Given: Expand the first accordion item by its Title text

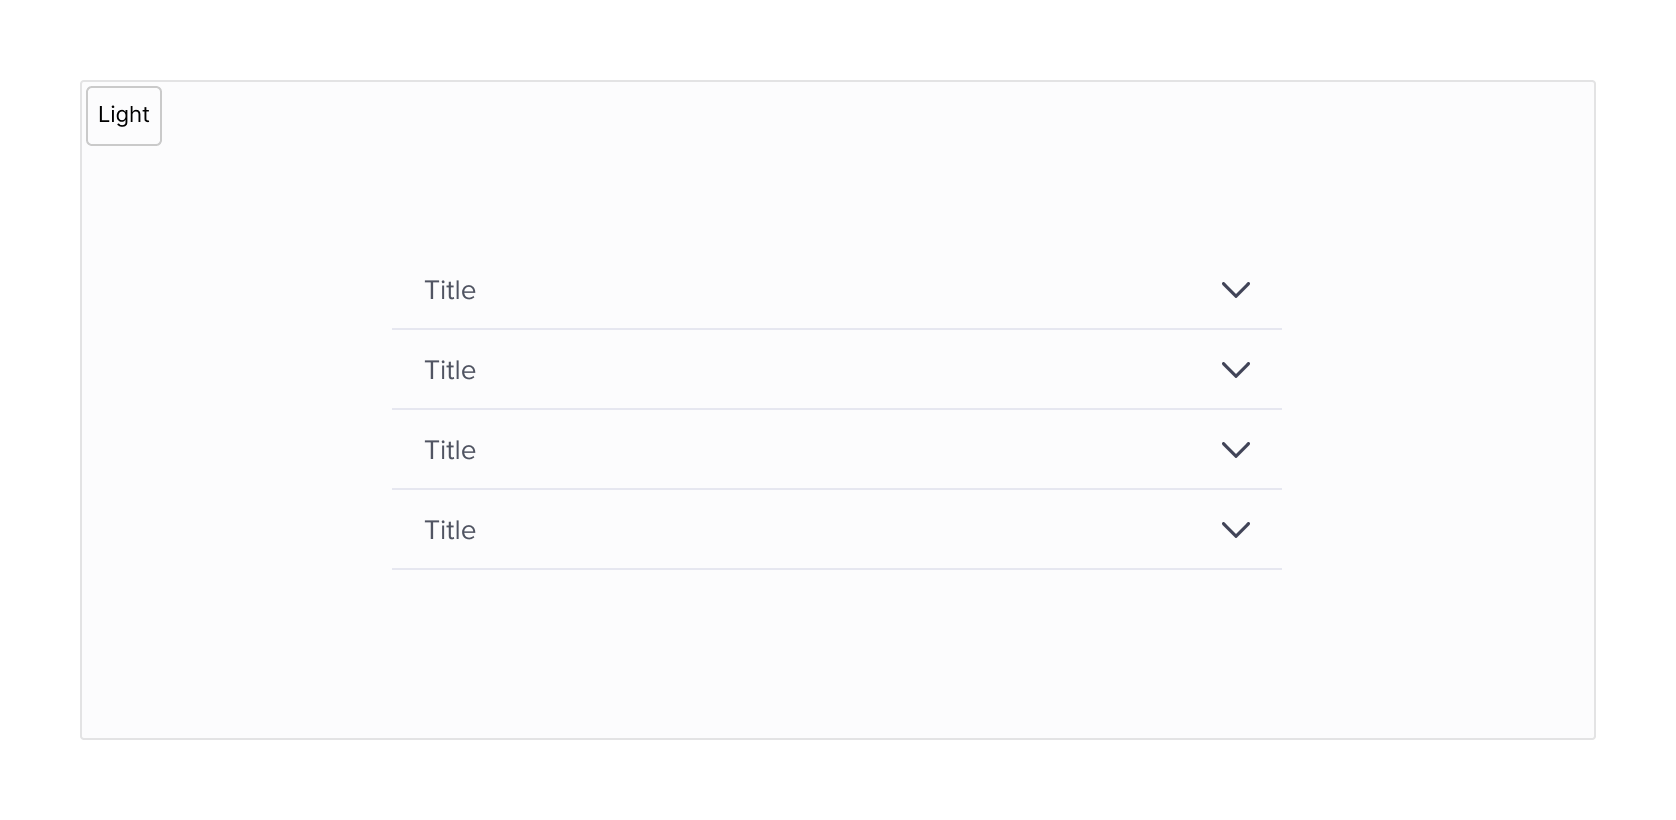Looking at the screenshot, I should (x=450, y=290).
